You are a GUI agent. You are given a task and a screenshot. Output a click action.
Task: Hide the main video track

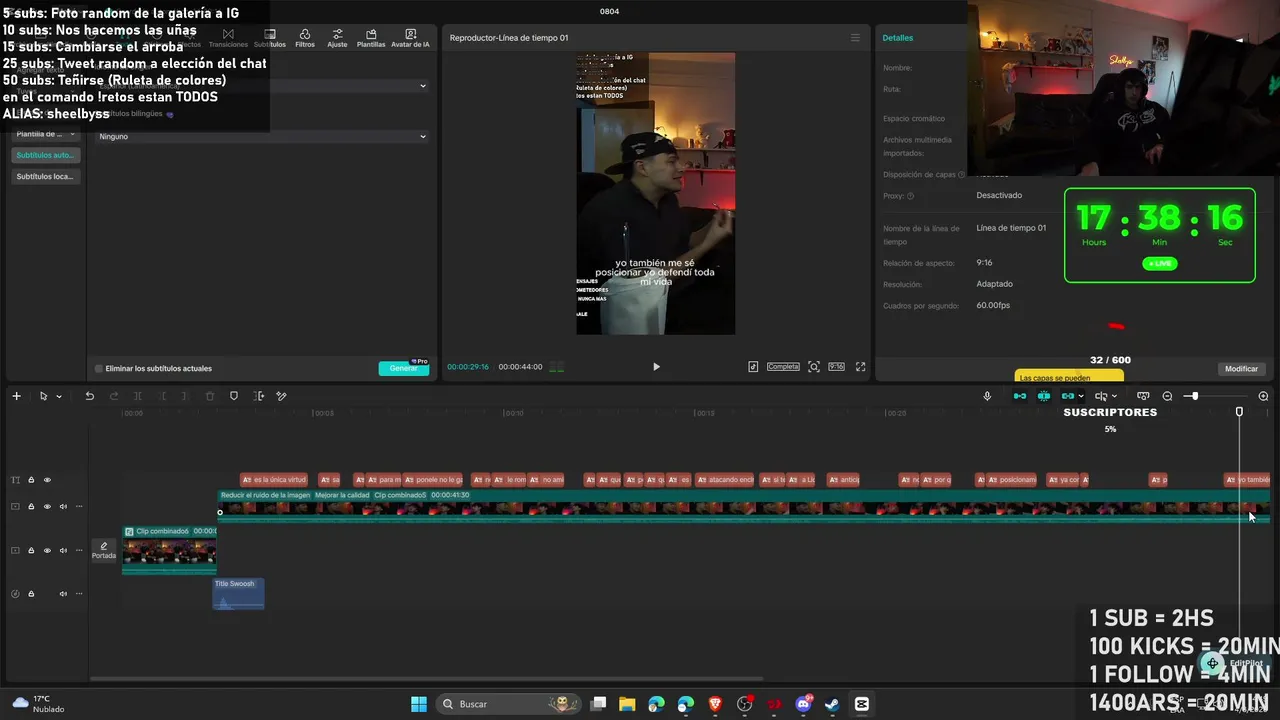click(47, 507)
